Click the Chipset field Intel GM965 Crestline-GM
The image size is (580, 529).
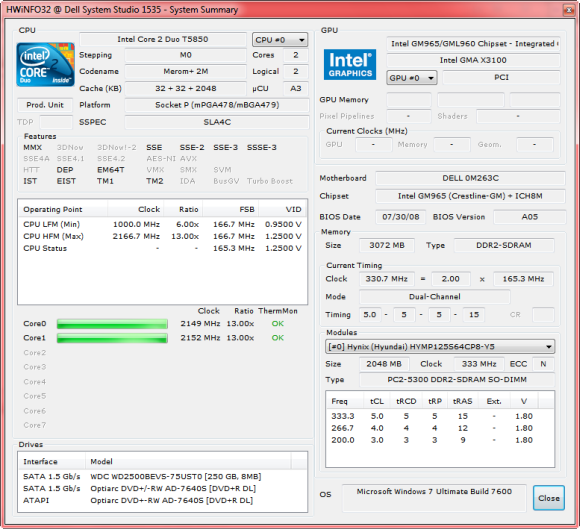470,196
